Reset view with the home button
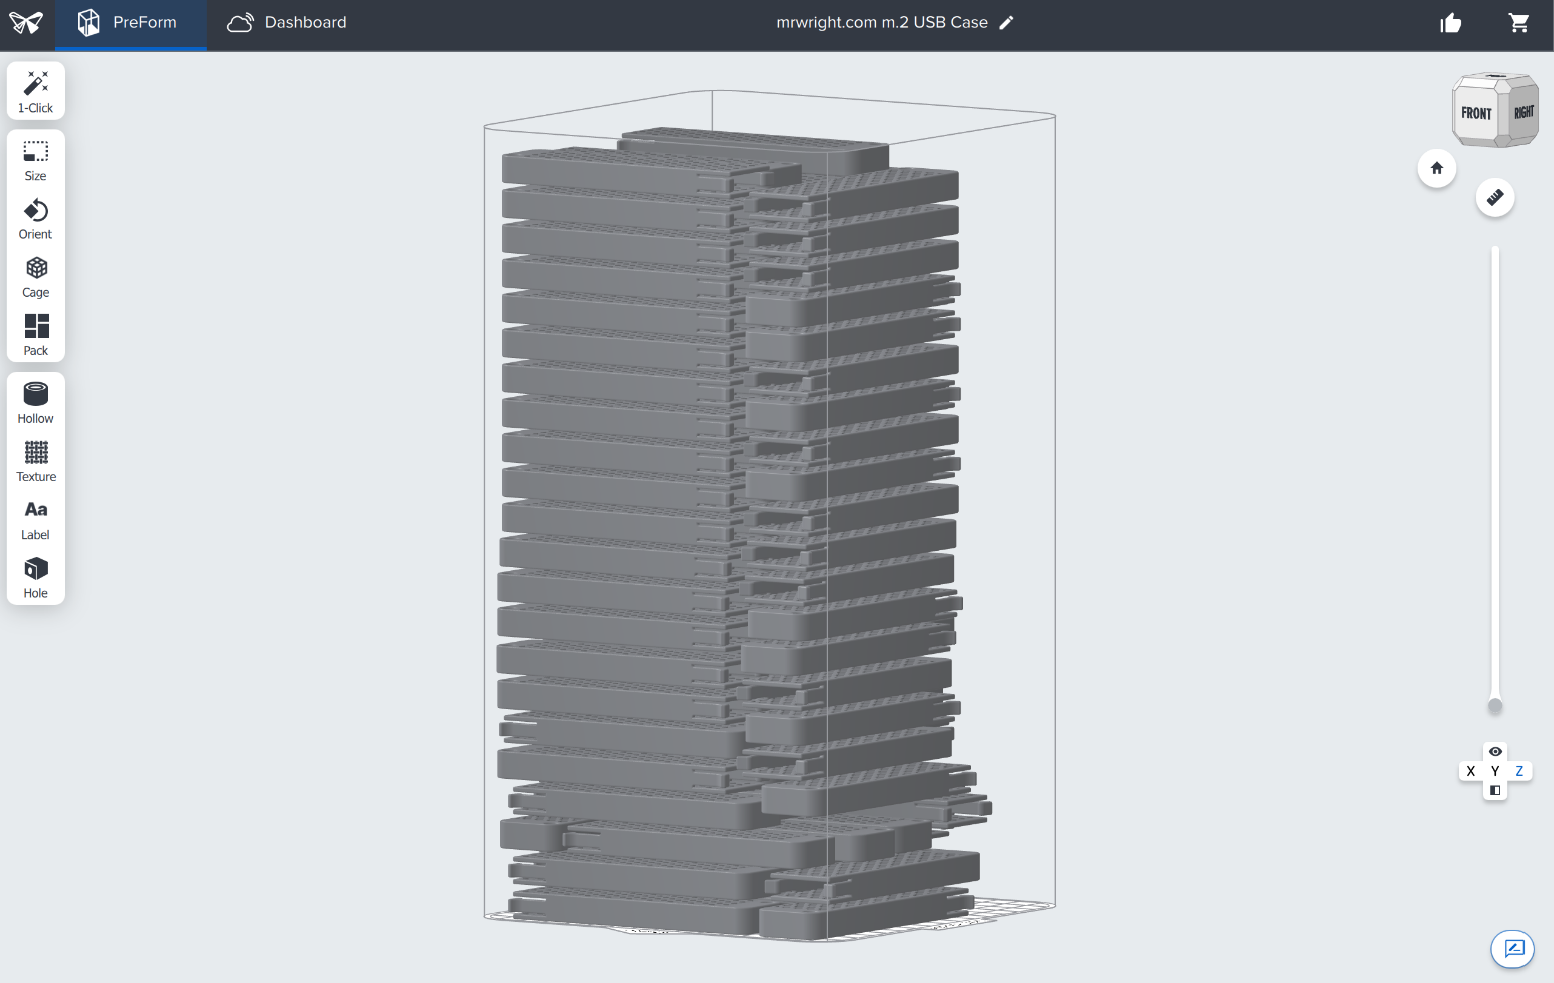The height and width of the screenshot is (983, 1554). click(1437, 168)
